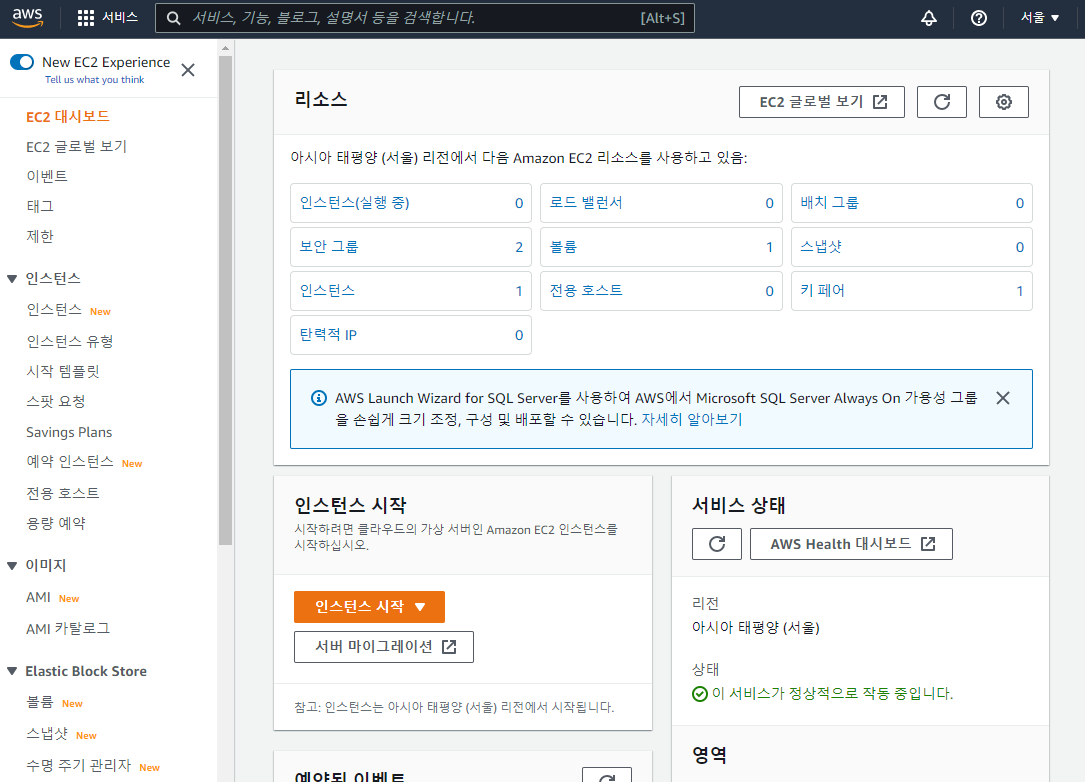Screen dimensions: 1085x782
Task: Follow the 자세히 알아보기 link
Action: [692, 419]
